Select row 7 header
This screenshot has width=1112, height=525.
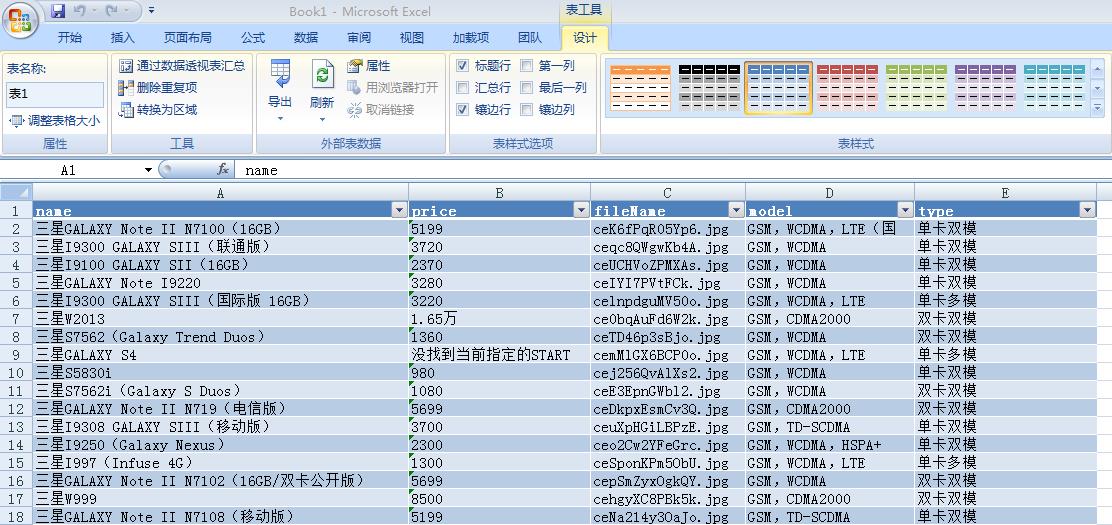[16, 319]
